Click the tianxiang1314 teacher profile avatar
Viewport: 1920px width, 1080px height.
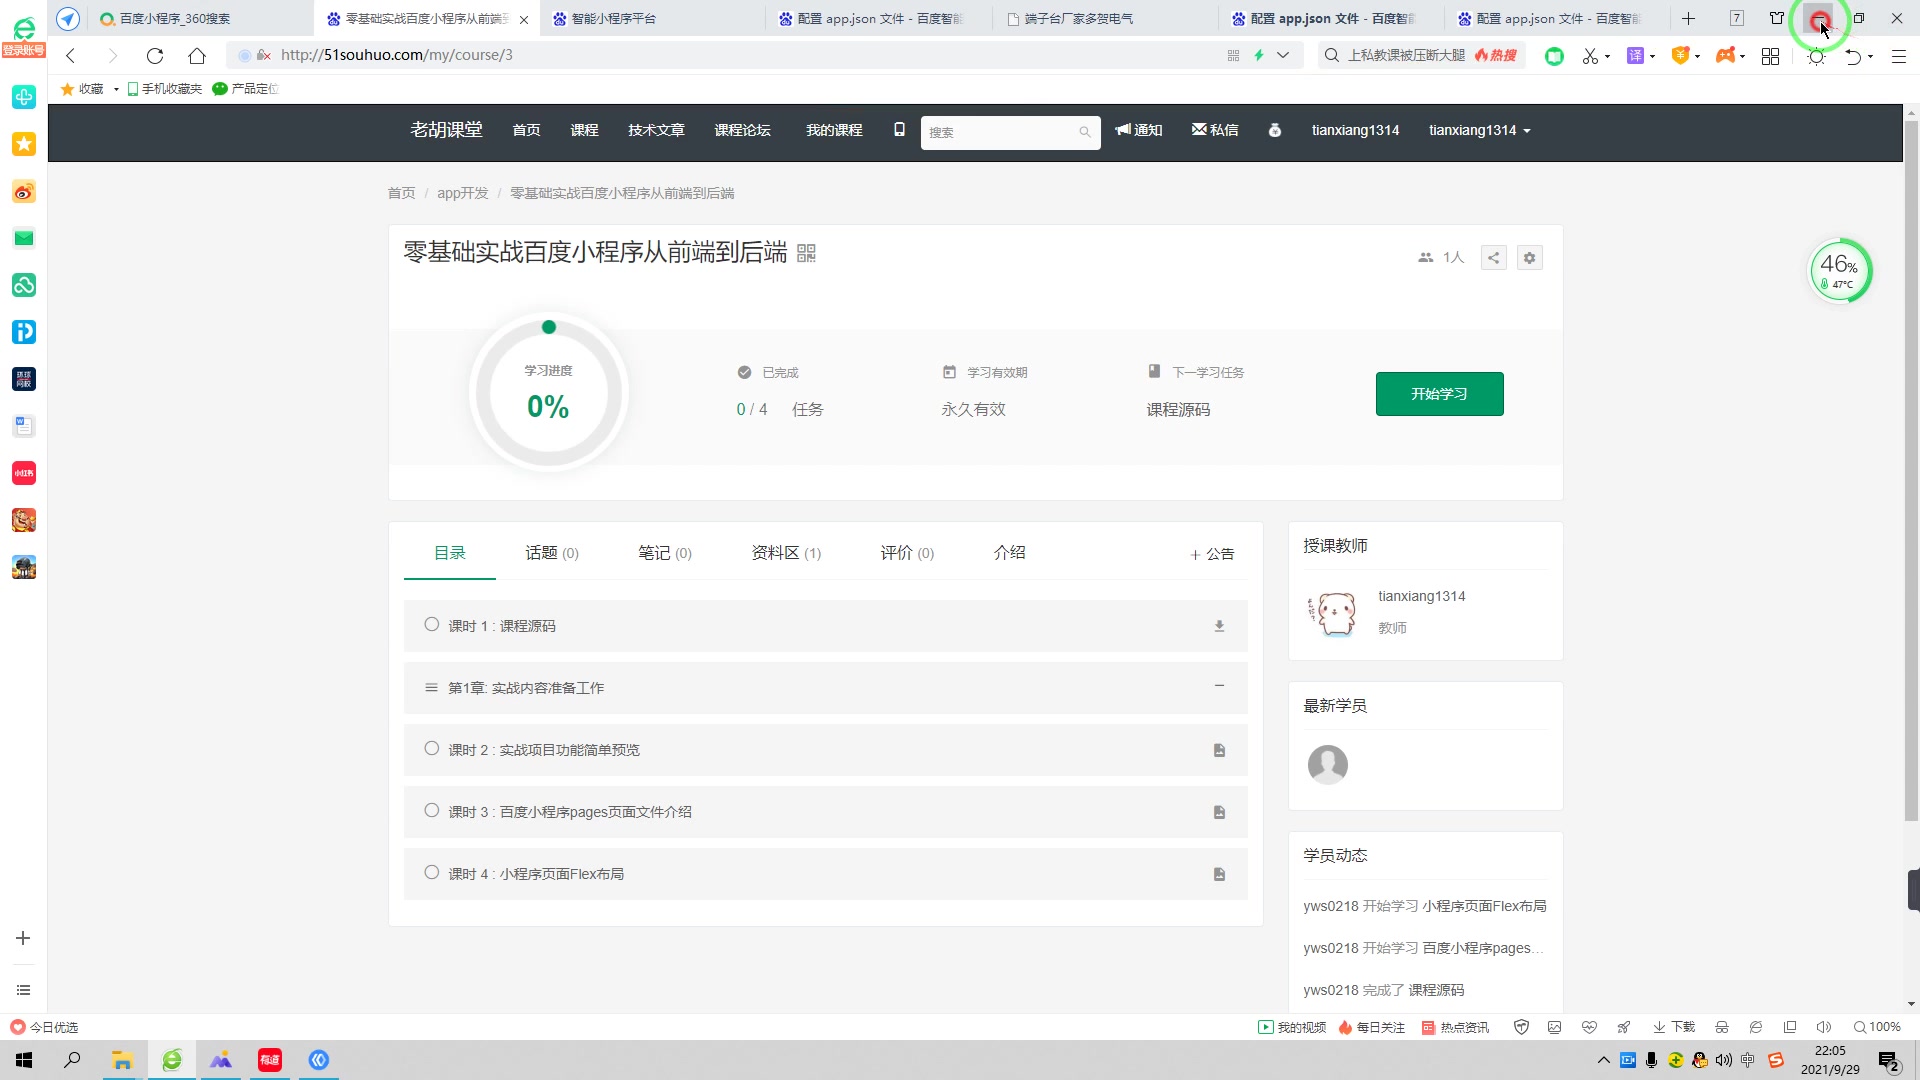pos(1332,613)
